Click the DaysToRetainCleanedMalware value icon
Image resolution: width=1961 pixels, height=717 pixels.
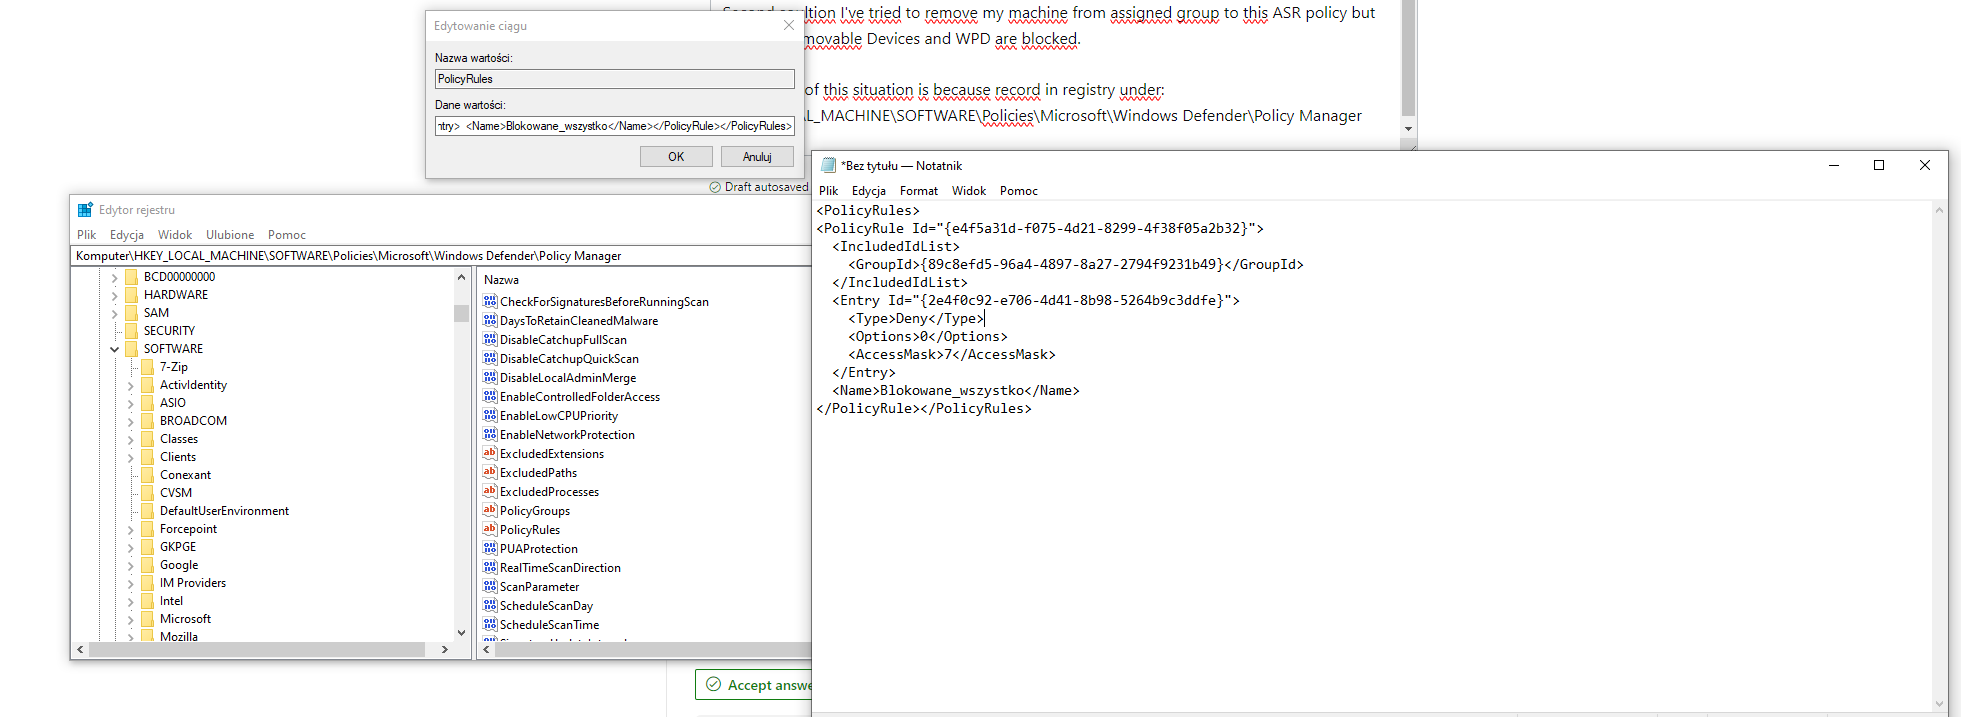tap(490, 320)
